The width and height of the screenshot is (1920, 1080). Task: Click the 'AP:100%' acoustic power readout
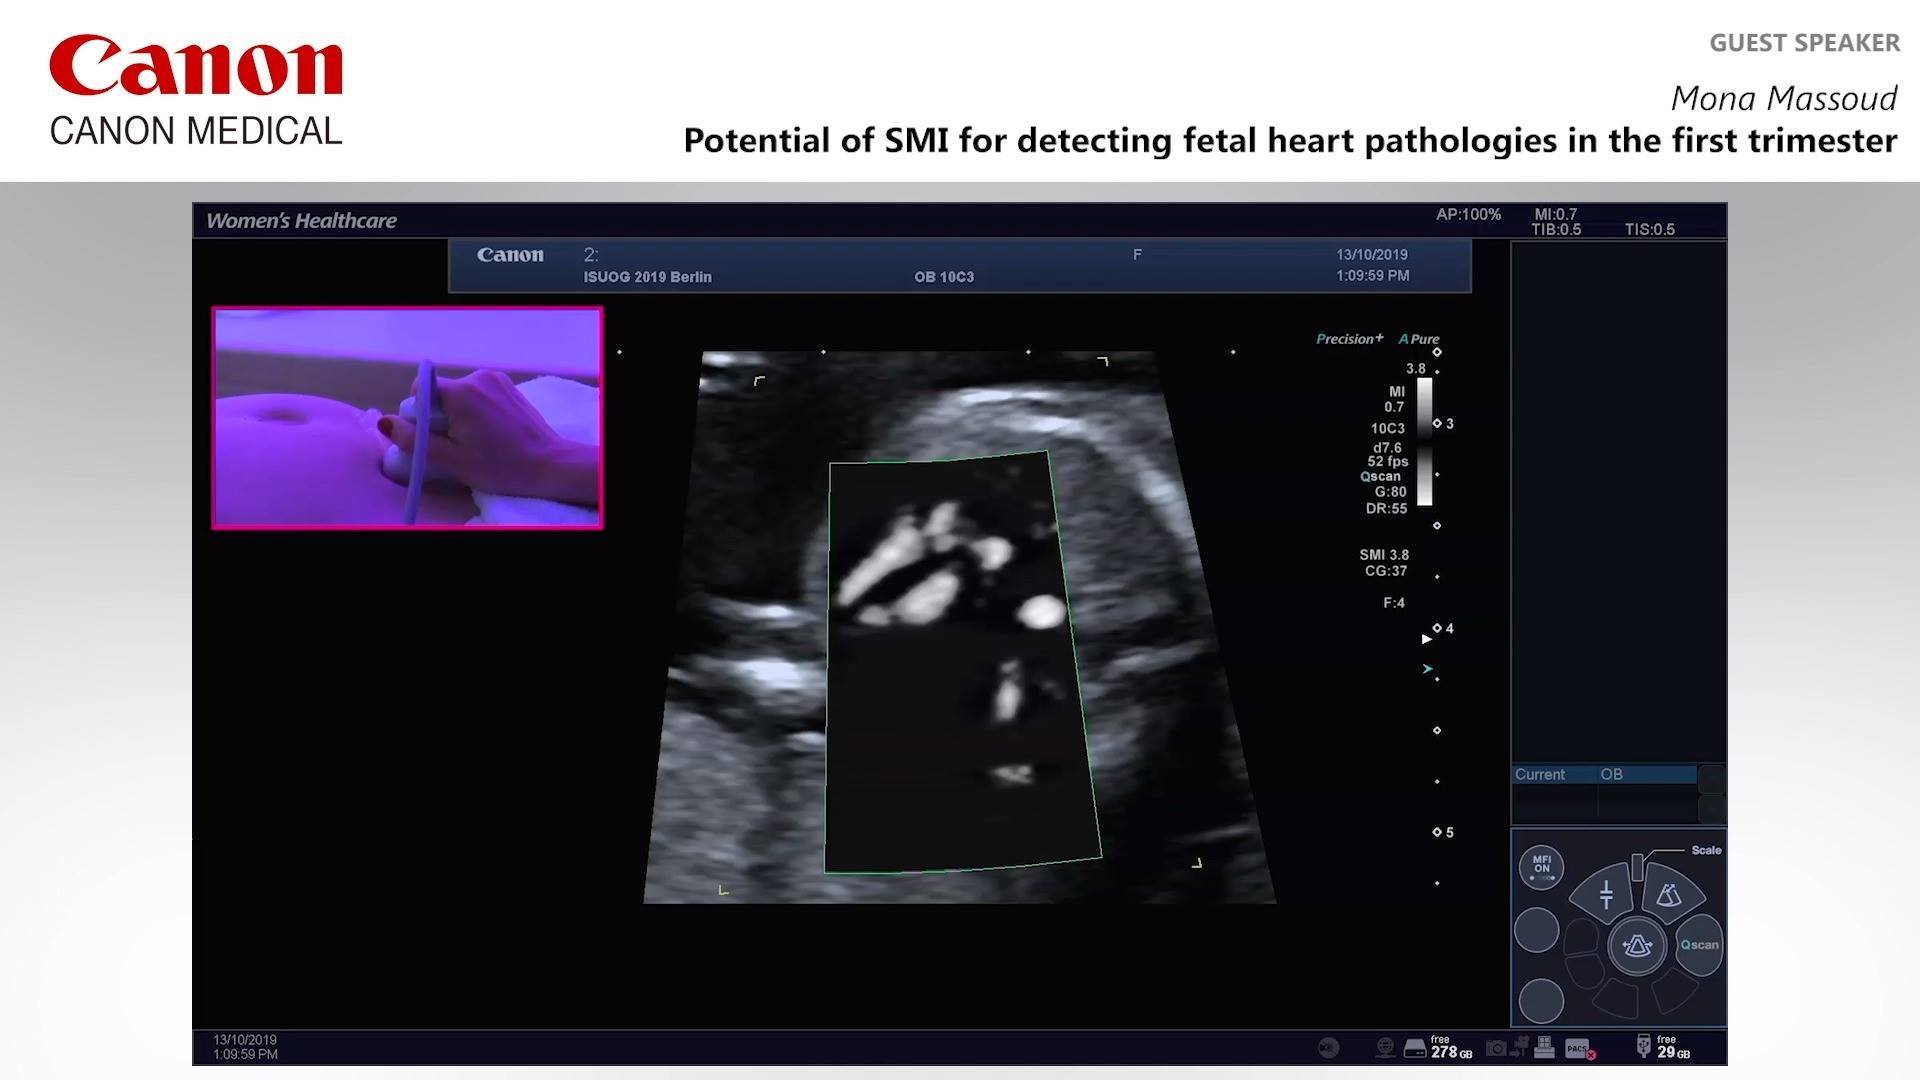pyautogui.click(x=1469, y=215)
